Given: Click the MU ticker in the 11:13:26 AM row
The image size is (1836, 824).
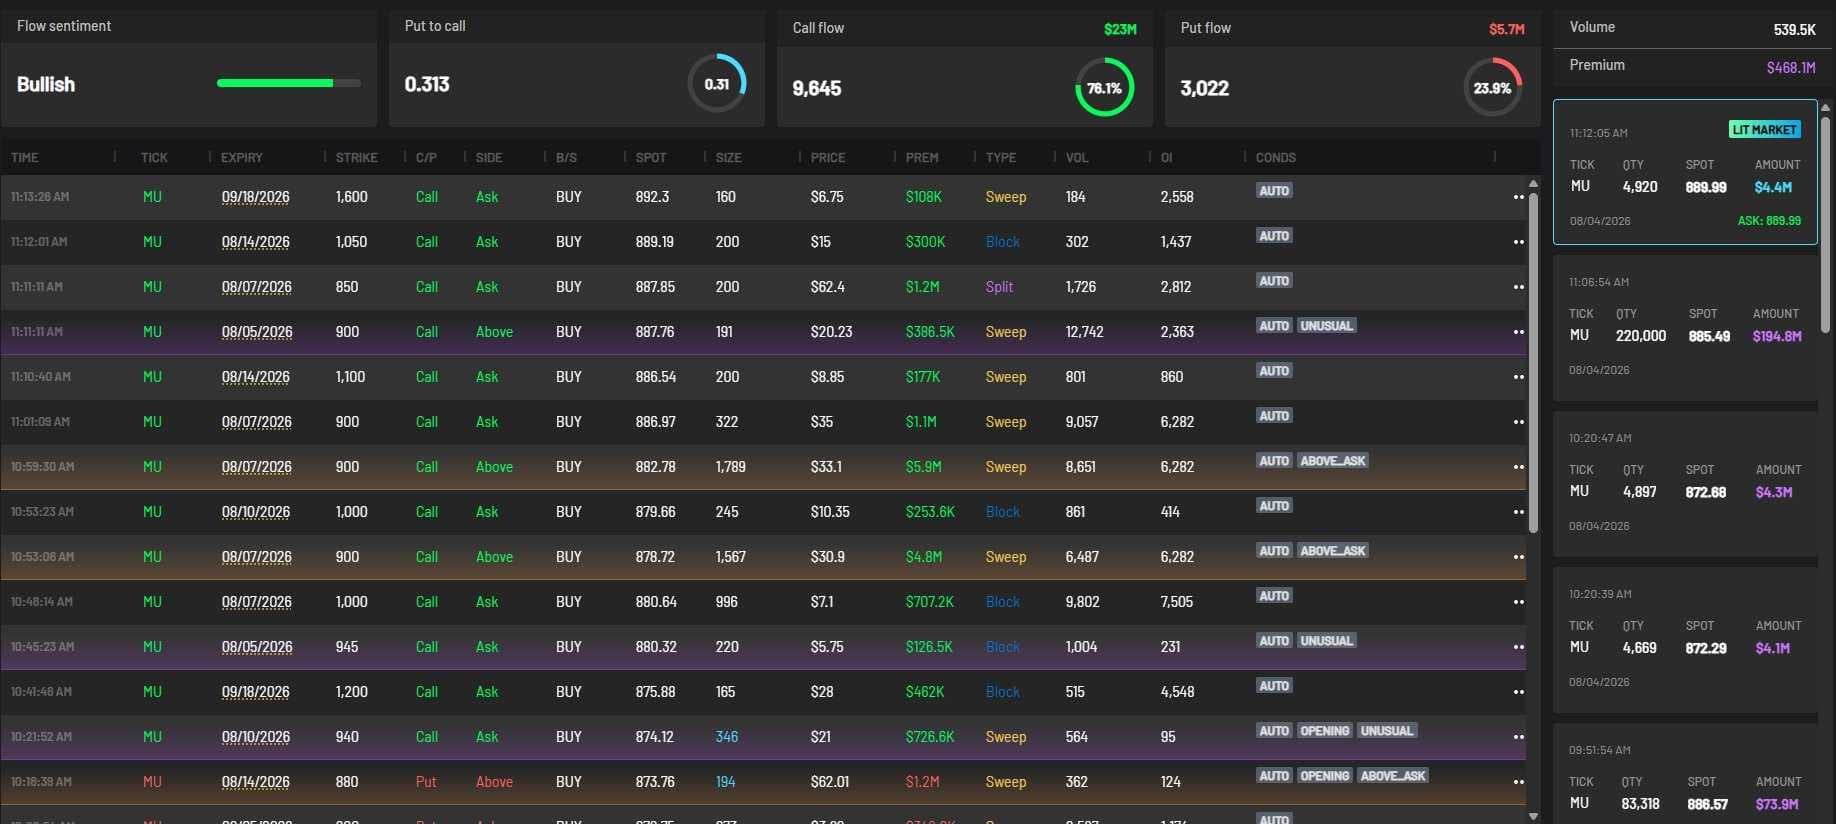Looking at the screenshot, I should pyautogui.click(x=152, y=197).
